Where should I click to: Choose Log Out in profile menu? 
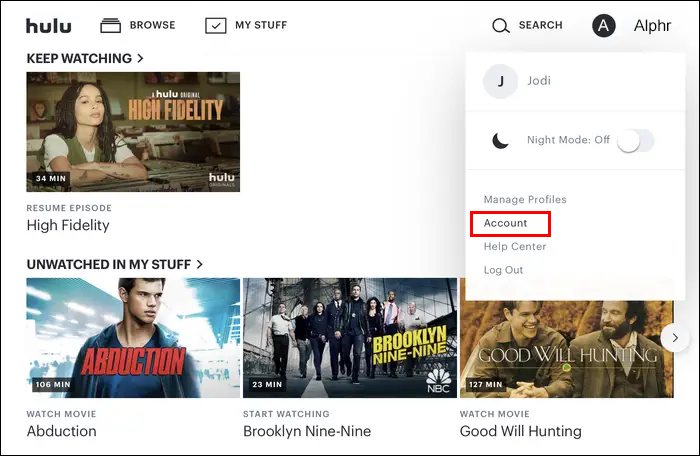click(503, 270)
